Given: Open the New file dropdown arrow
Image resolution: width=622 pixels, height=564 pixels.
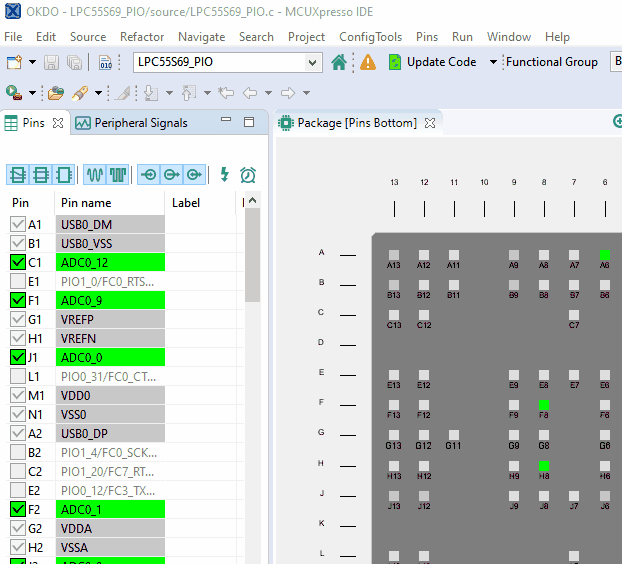Looking at the screenshot, I should point(33,62).
